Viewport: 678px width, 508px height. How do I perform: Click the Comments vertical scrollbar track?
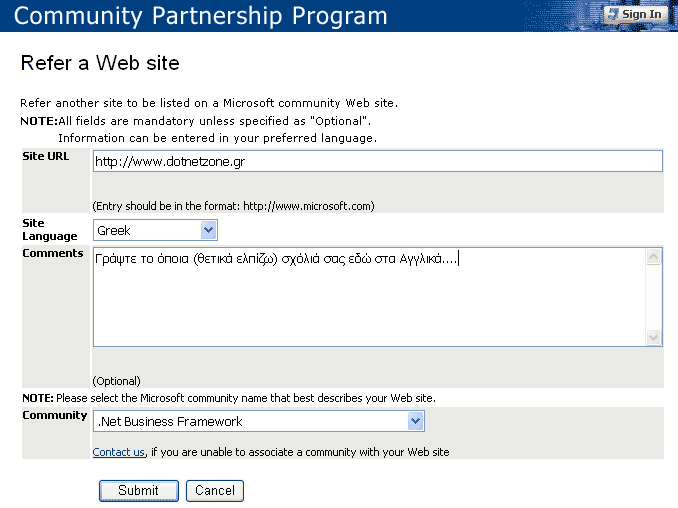[654, 297]
